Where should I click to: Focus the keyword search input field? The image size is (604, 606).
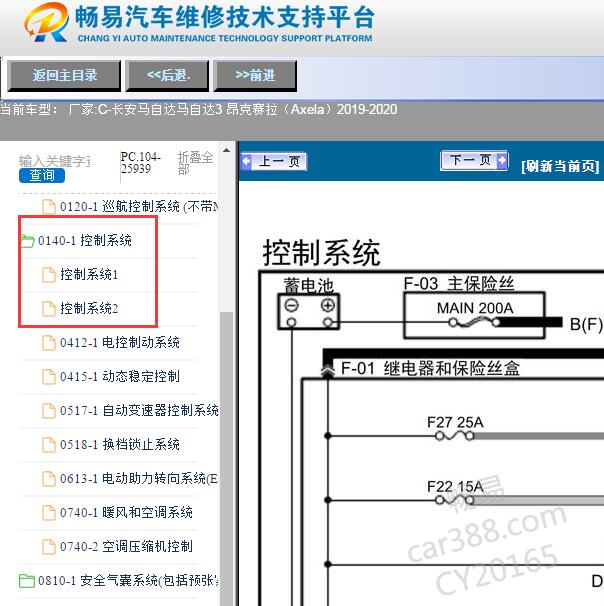tap(54, 161)
